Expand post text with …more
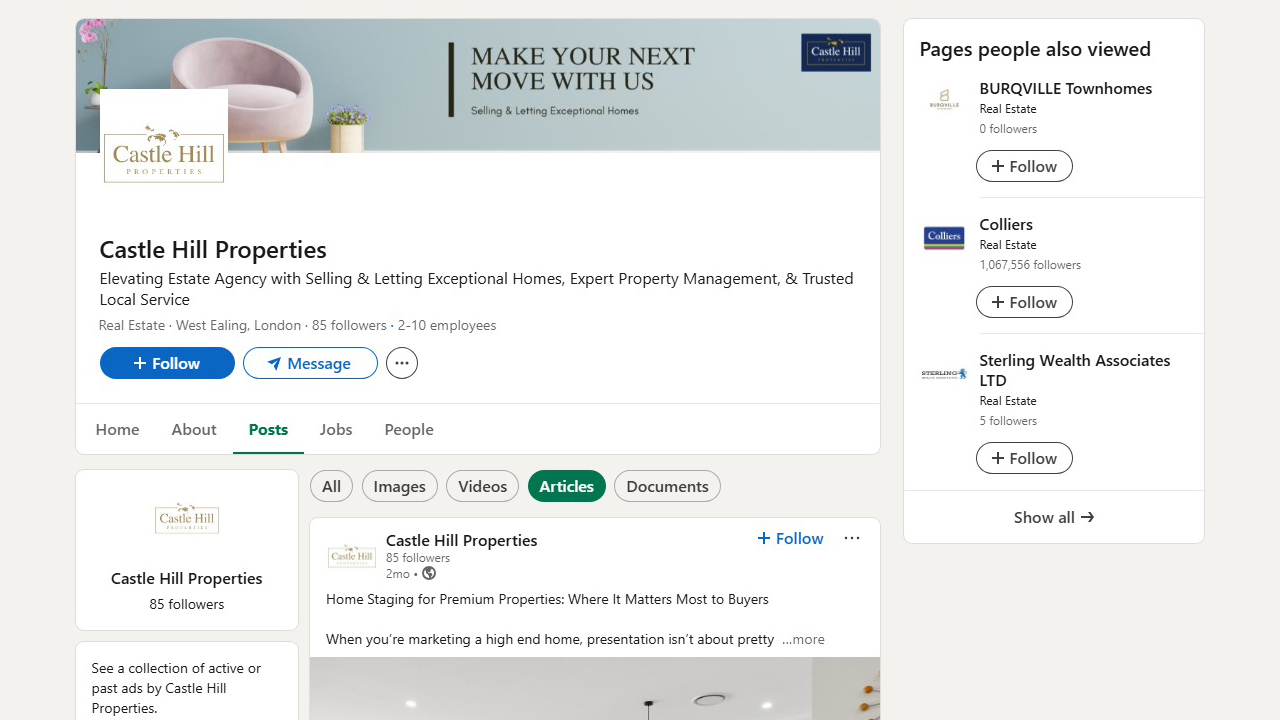 coord(803,639)
